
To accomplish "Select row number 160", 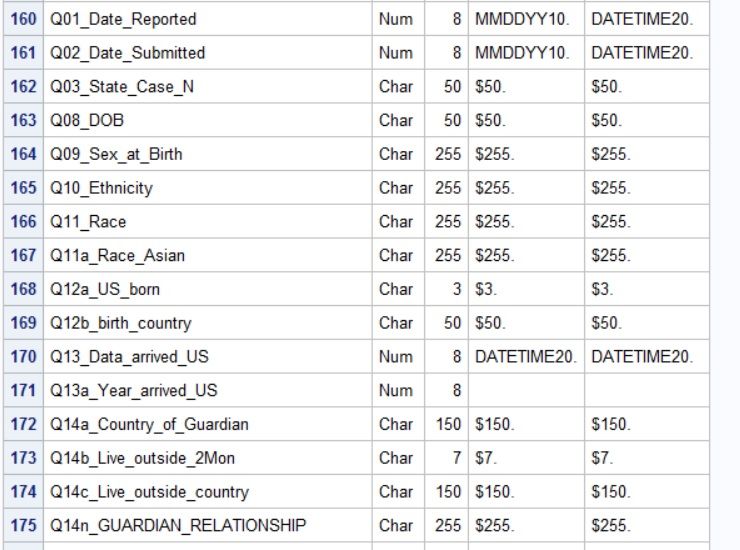I will [x=21, y=19].
